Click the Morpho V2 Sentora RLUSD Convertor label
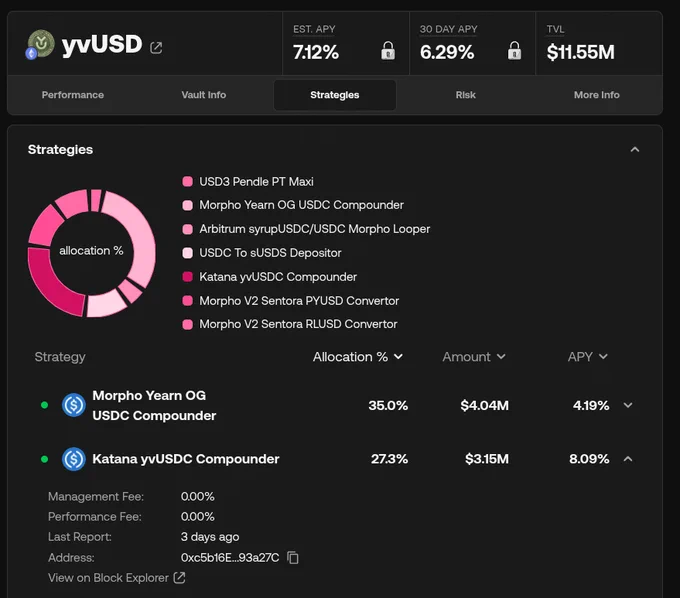The image size is (680, 598). [x=298, y=324]
